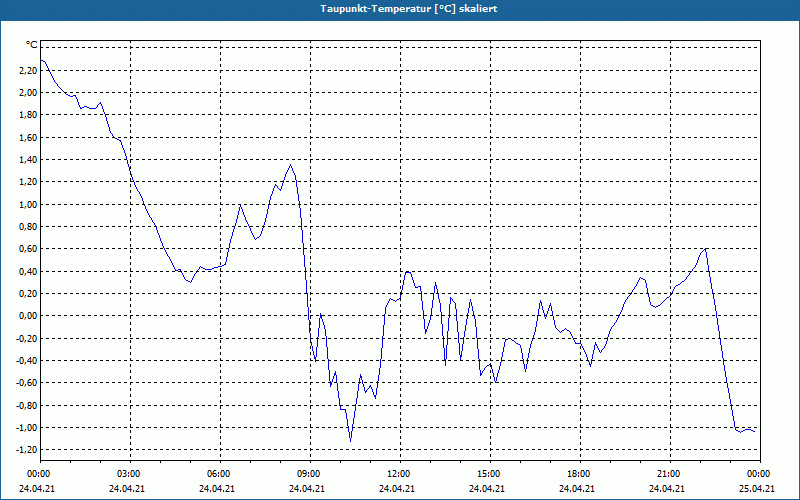Click the date 24.04.21 under 12:00

(397, 489)
